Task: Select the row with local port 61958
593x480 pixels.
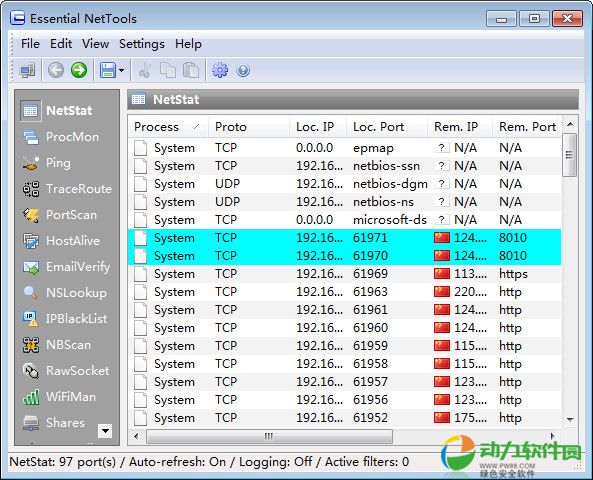Action: click(345, 363)
